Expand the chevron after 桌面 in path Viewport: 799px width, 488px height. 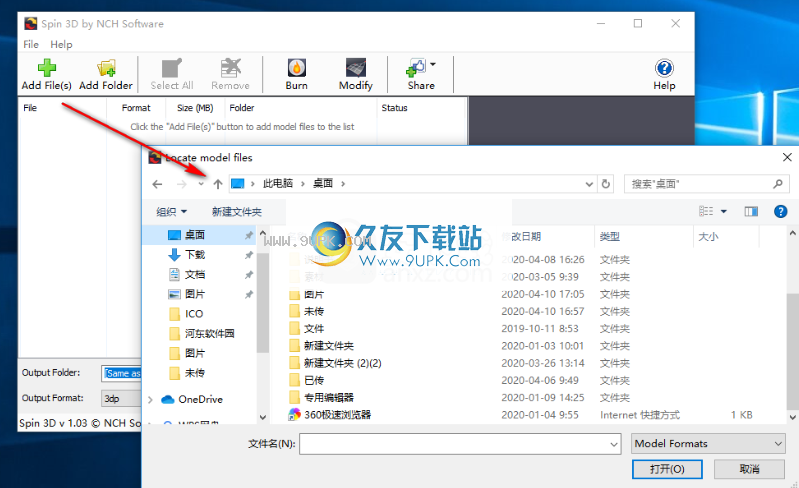343,184
